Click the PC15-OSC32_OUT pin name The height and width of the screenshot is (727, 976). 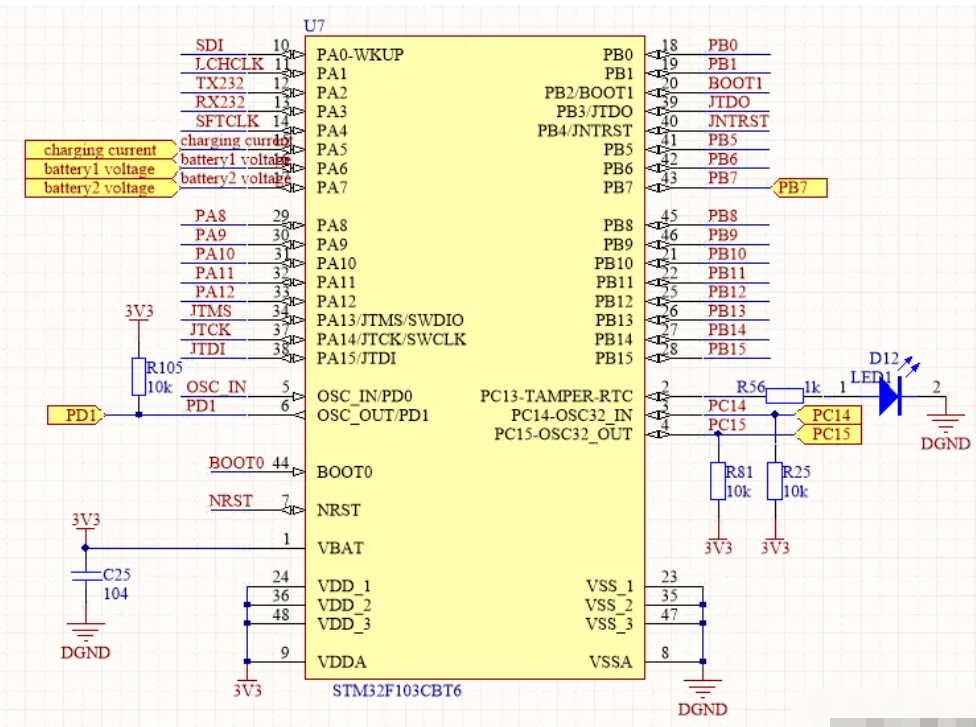[x=563, y=434]
